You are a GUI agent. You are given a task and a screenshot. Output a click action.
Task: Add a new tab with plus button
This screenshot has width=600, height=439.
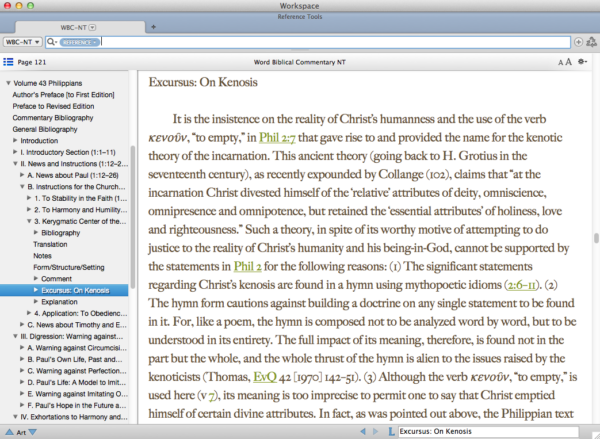[153, 25]
